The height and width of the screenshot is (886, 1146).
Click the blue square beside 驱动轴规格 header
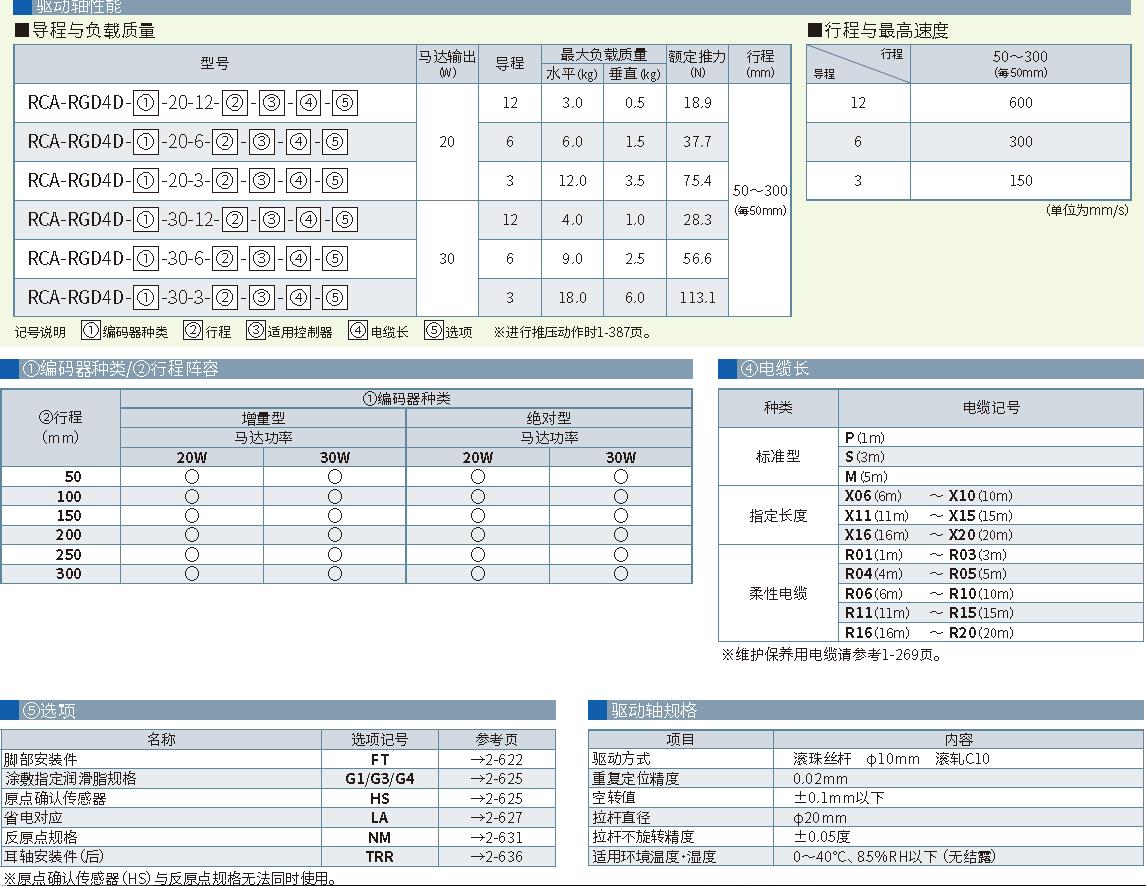click(x=597, y=711)
